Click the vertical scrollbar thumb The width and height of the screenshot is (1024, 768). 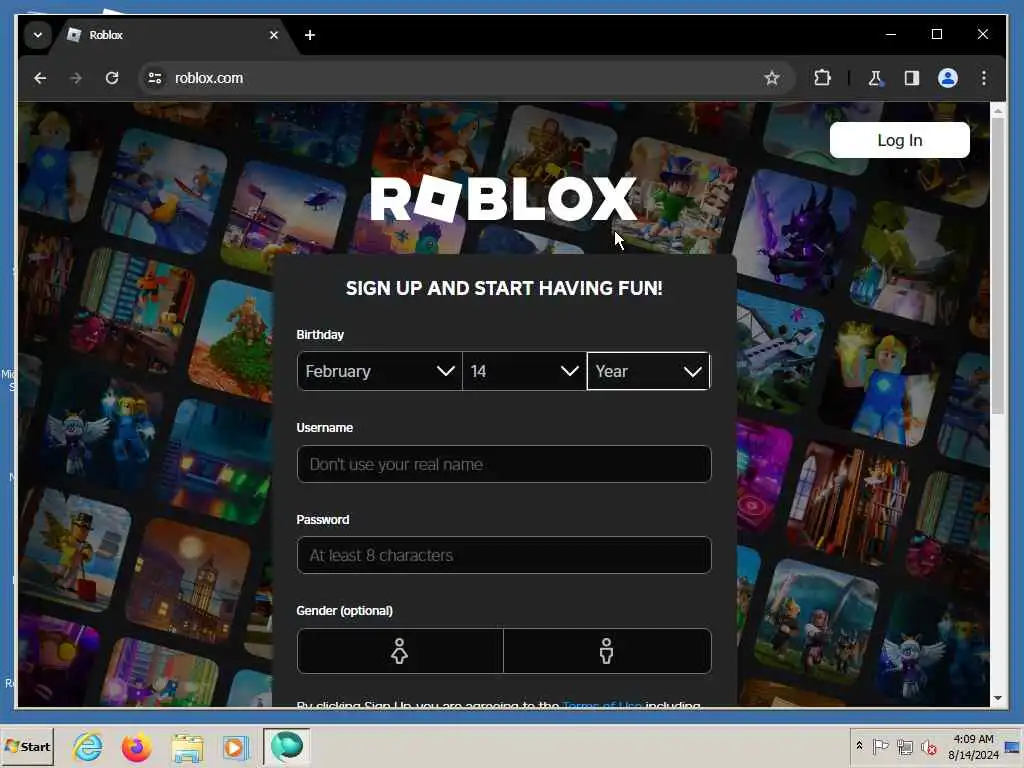[997, 267]
